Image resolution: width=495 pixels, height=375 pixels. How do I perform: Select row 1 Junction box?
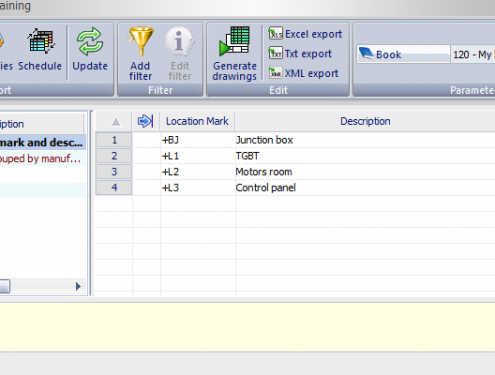[x=295, y=140]
